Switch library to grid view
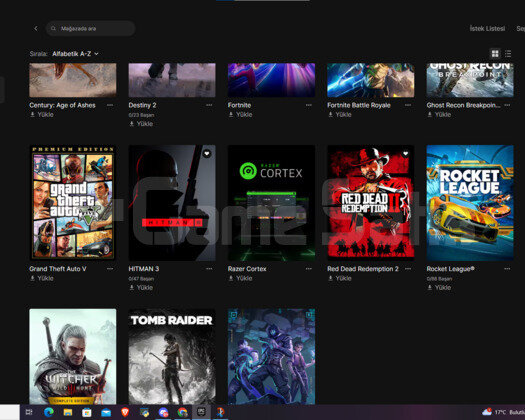 click(x=495, y=53)
